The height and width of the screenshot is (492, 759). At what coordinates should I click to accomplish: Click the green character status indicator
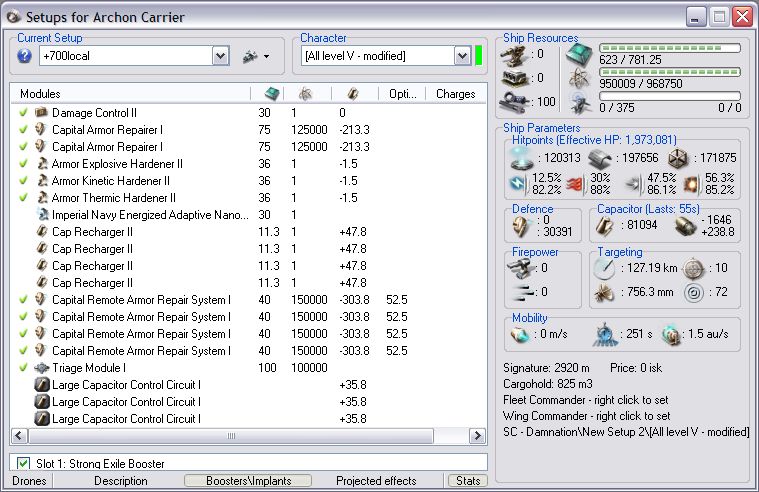[478, 56]
